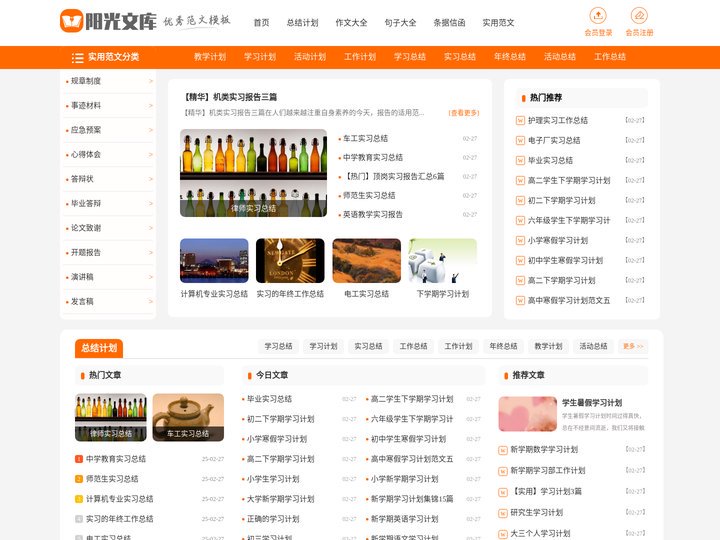
Task: Open 发言稿 in the left category list
Action: [82, 302]
